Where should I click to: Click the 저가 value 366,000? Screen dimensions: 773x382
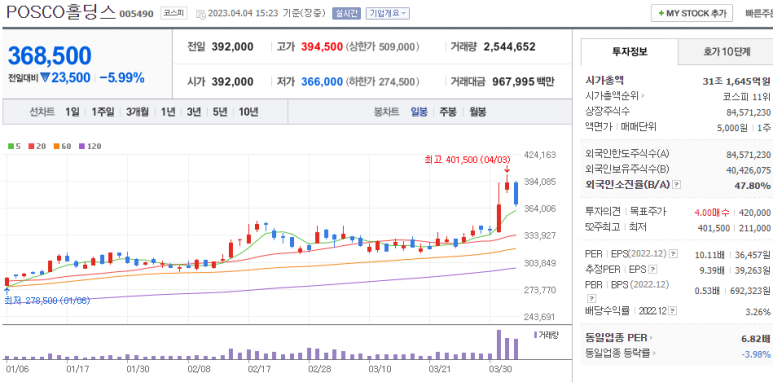click(x=322, y=82)
